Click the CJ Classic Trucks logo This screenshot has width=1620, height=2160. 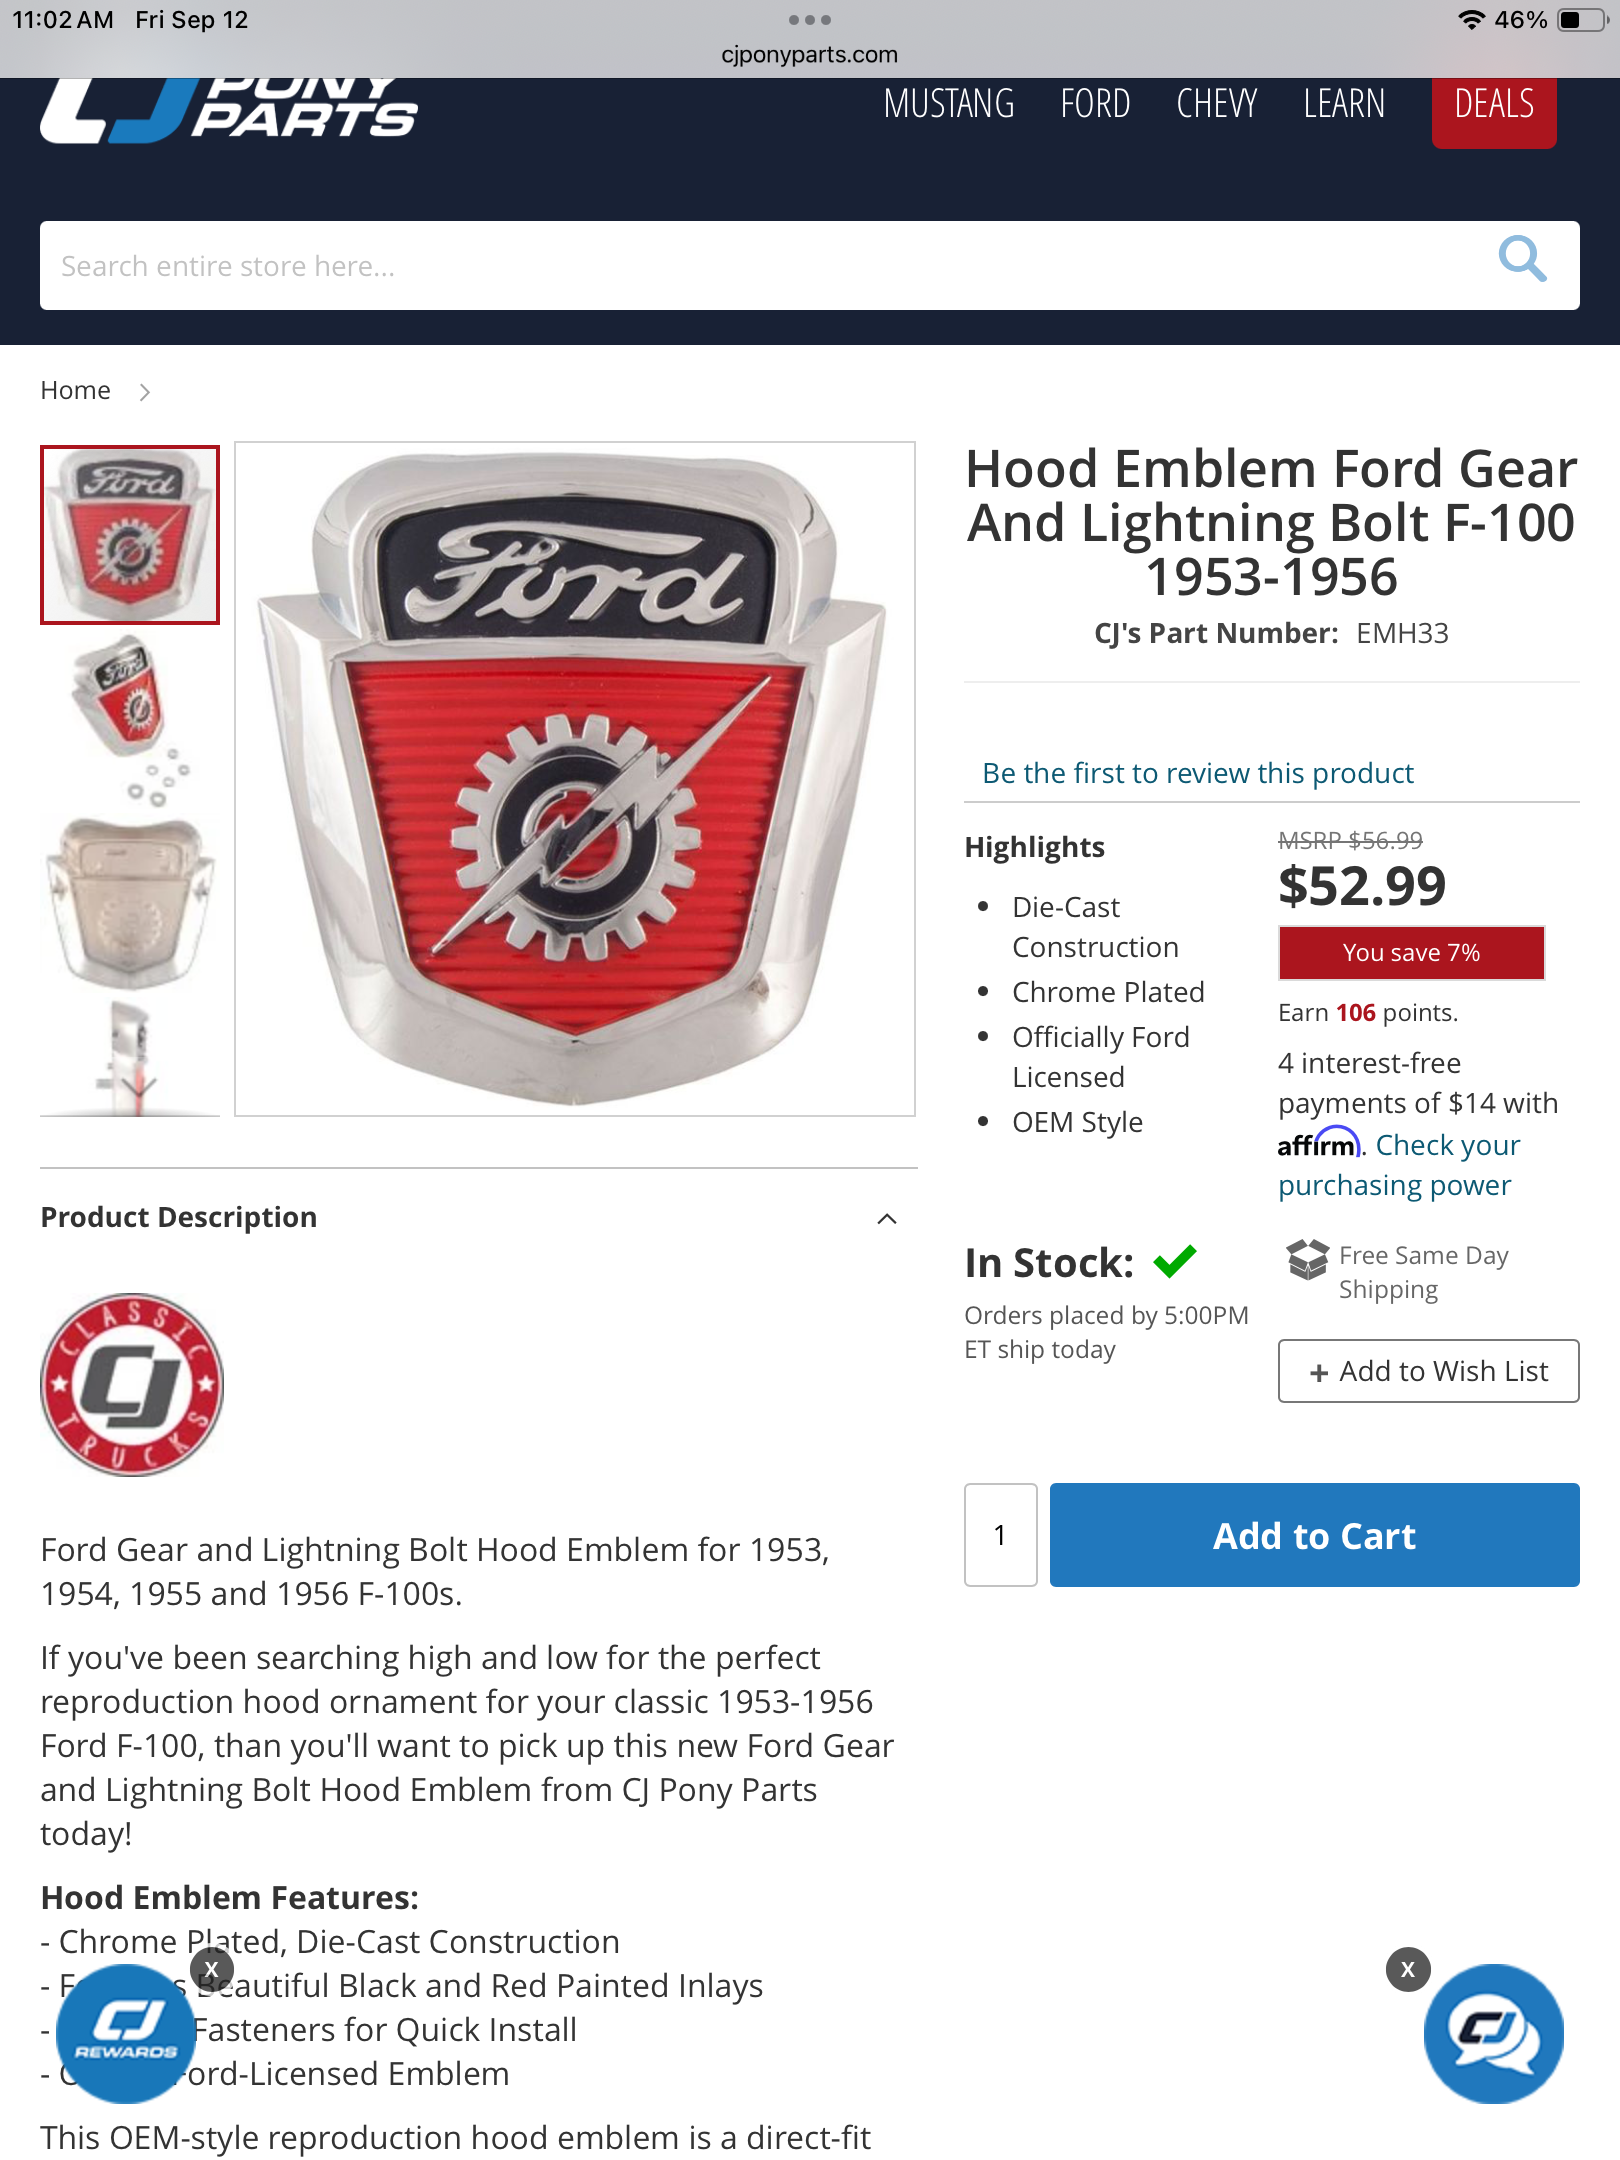click(x=131, y=1384)
